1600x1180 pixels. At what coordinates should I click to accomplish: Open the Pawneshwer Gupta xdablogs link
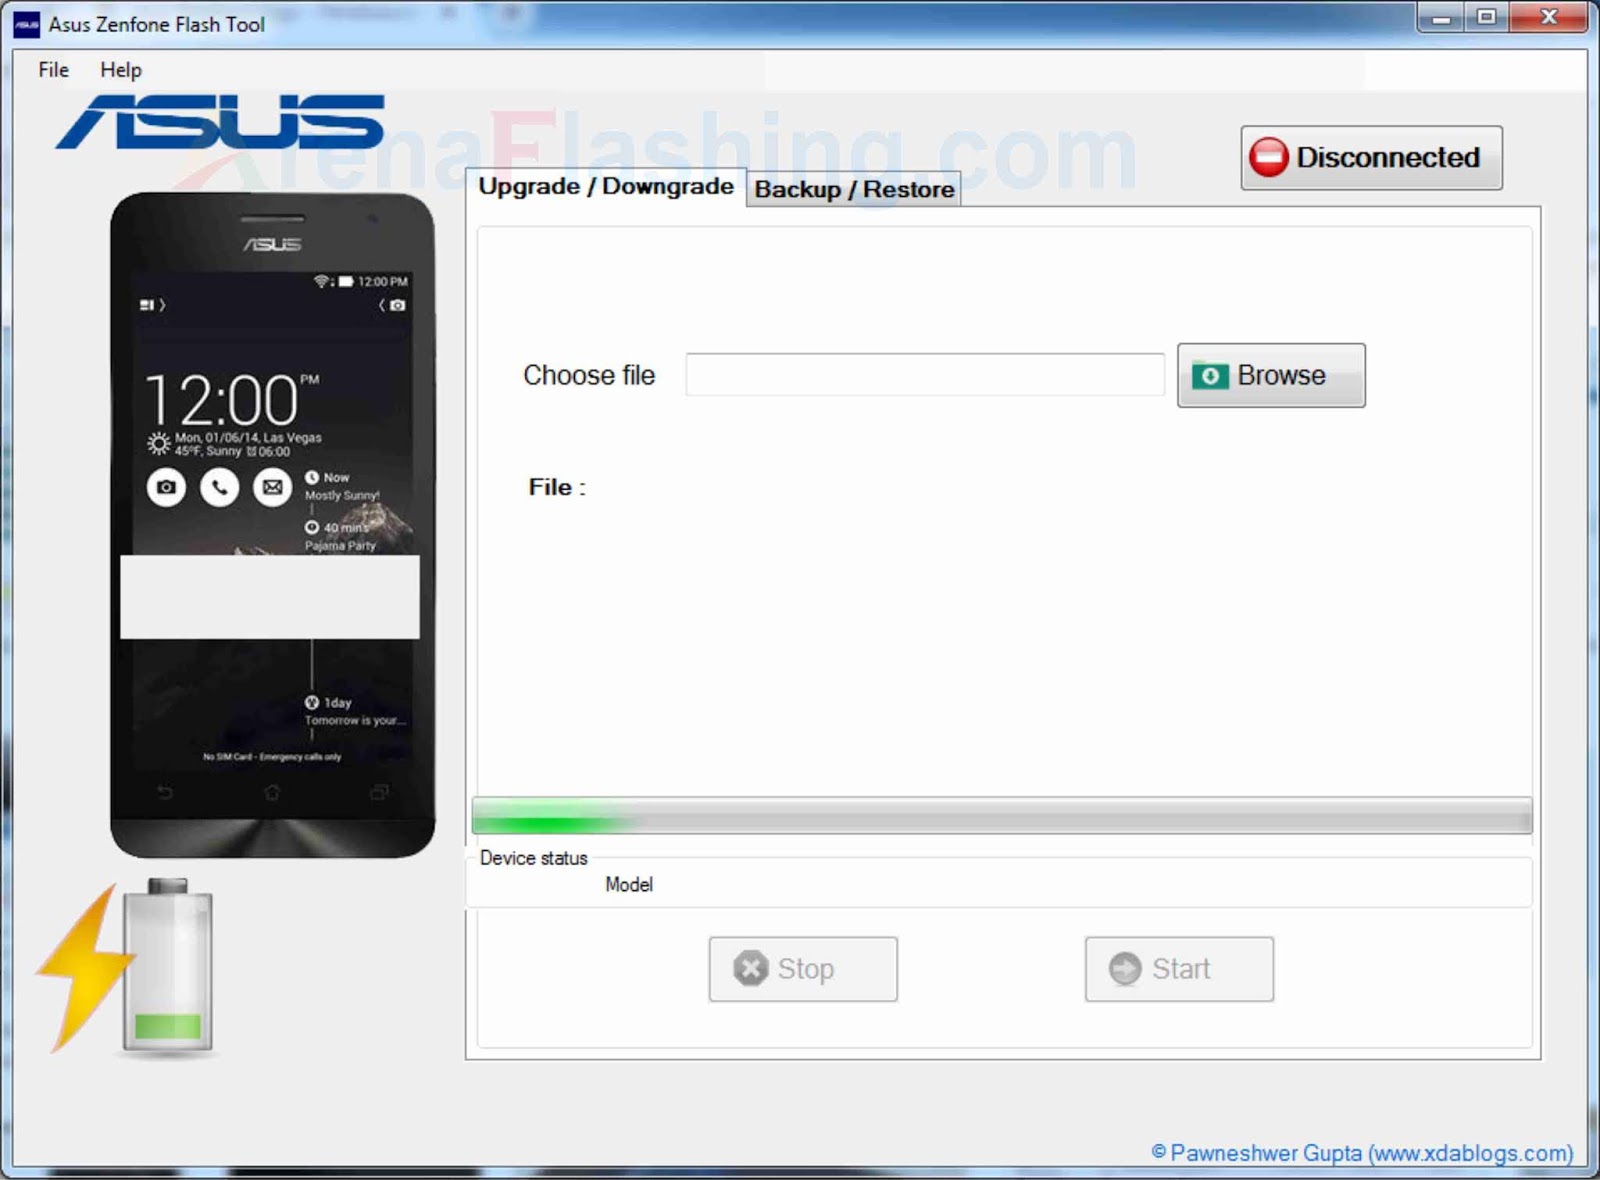1362,1153
